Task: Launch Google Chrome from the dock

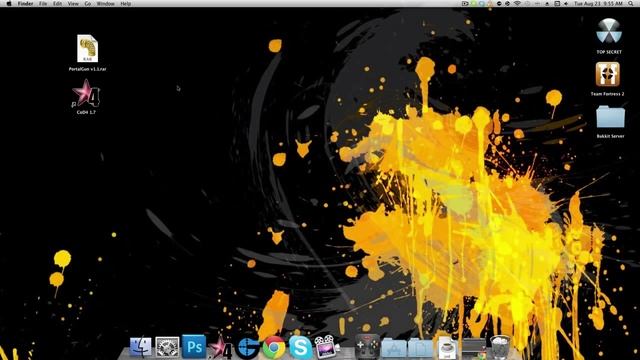Action: [274, 348]
